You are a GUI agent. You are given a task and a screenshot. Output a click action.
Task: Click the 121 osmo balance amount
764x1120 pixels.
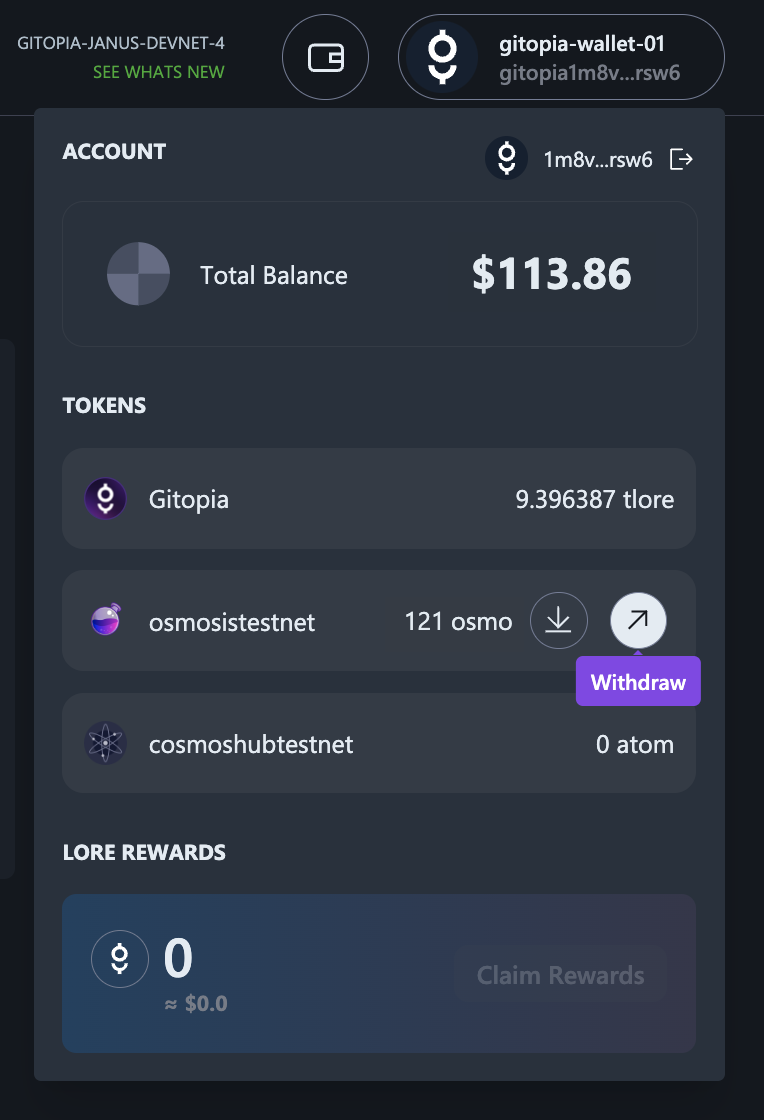coord(458,622)
